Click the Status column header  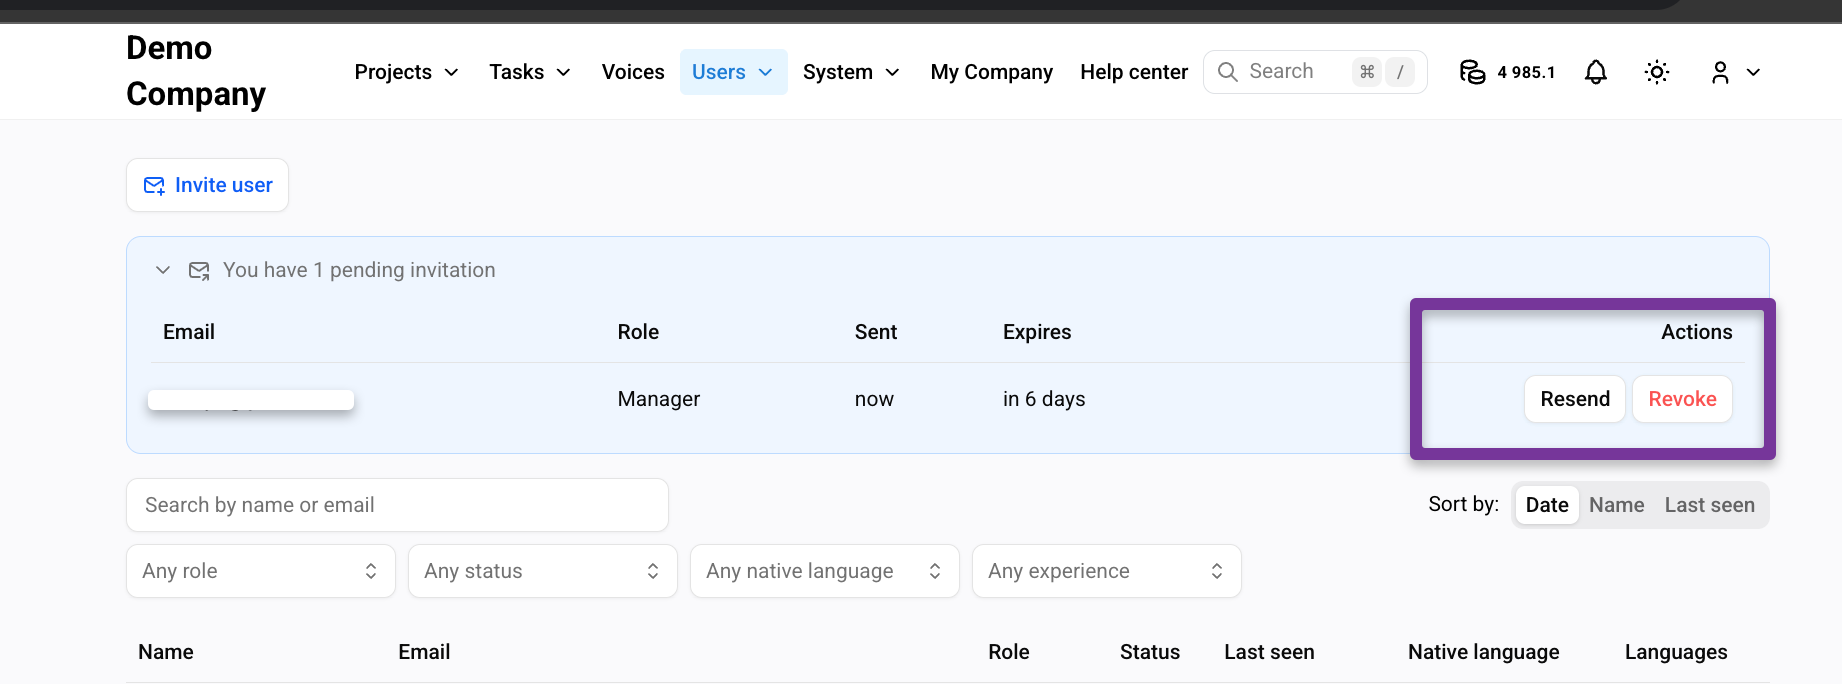click(x=1150, y=652)
